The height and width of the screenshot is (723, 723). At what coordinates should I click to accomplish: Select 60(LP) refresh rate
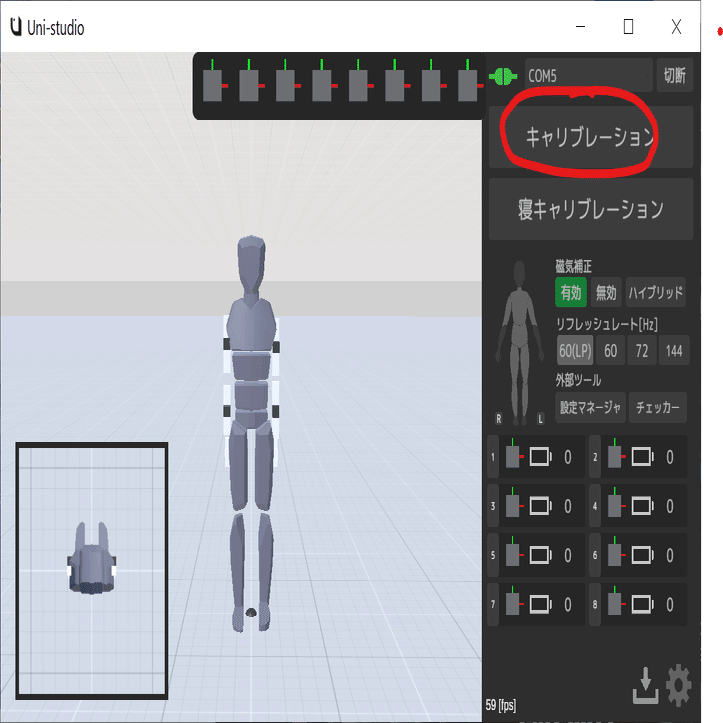(575, 351)
